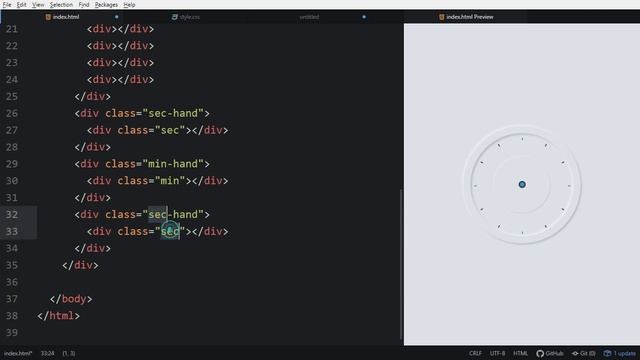Click the CSS file icon on style.css tab

pos(175,17)
